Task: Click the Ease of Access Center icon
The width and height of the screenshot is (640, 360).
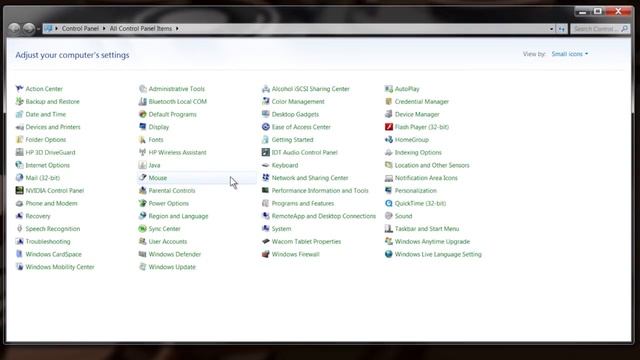Action: [266, 127]
